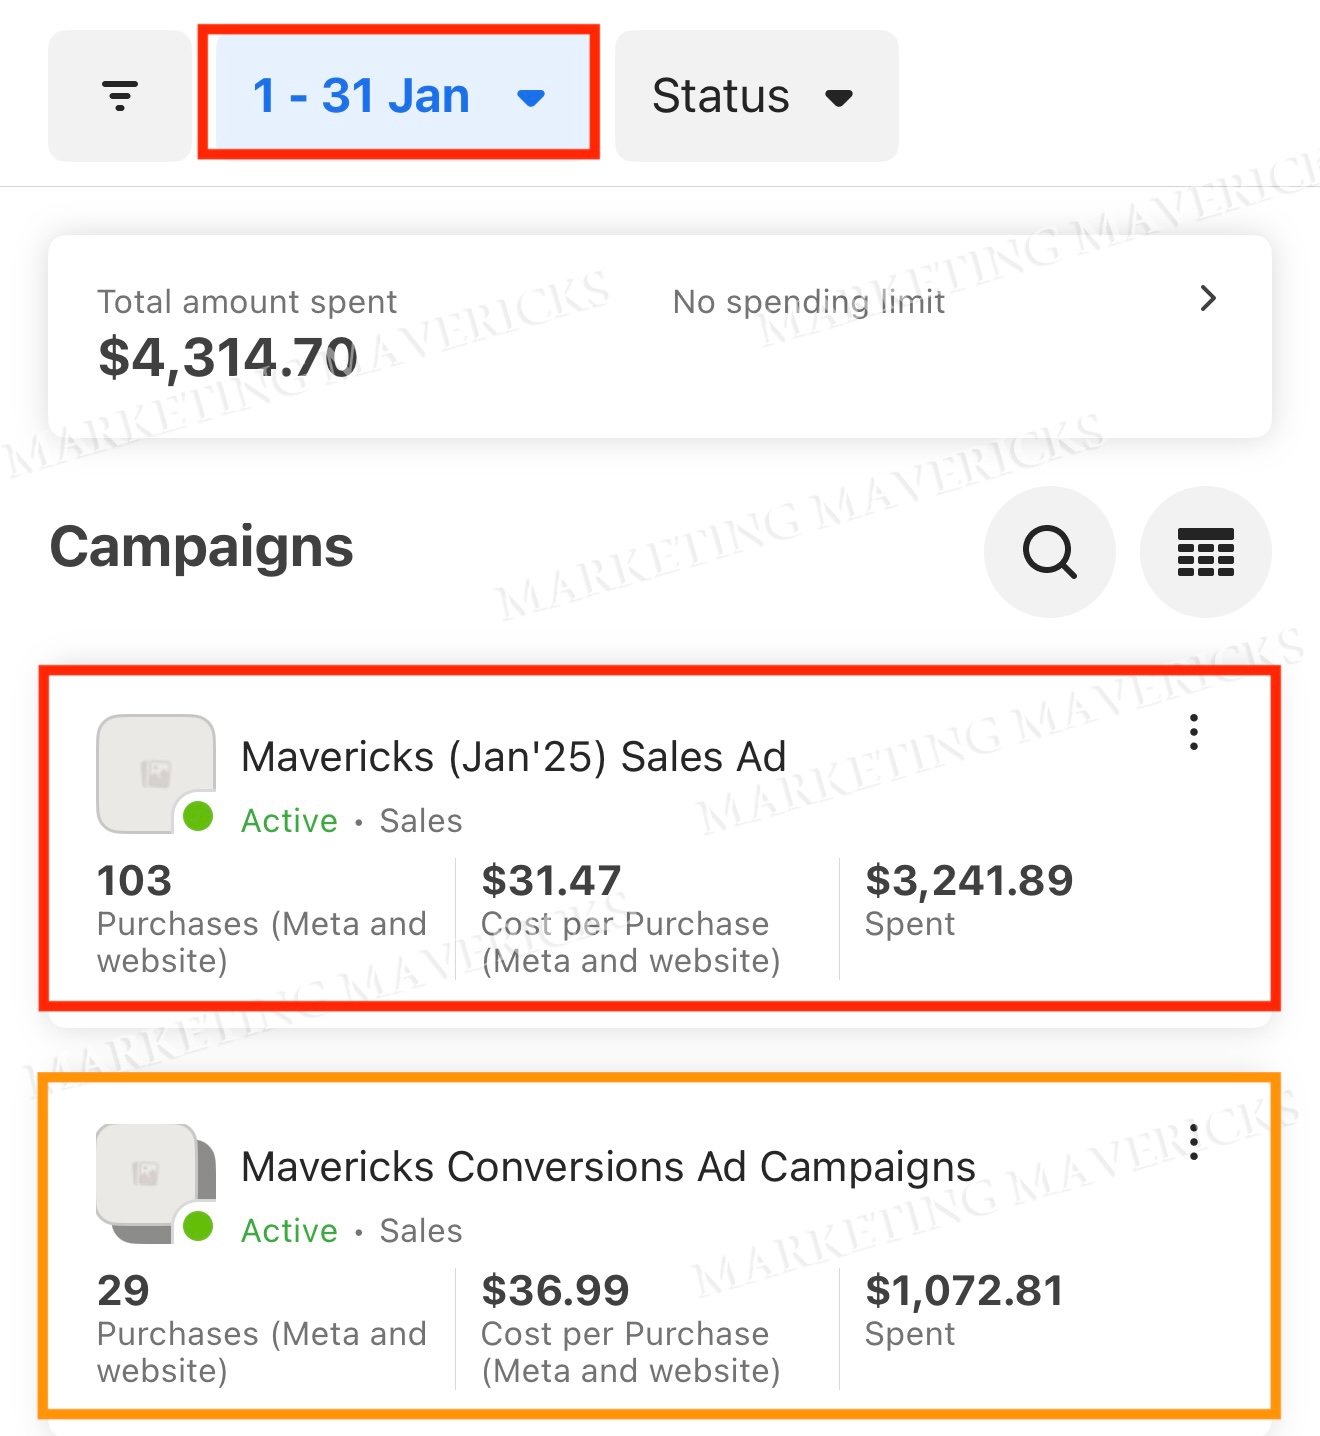Click the green status dot on Conversions campaign

click(198, 1225)
